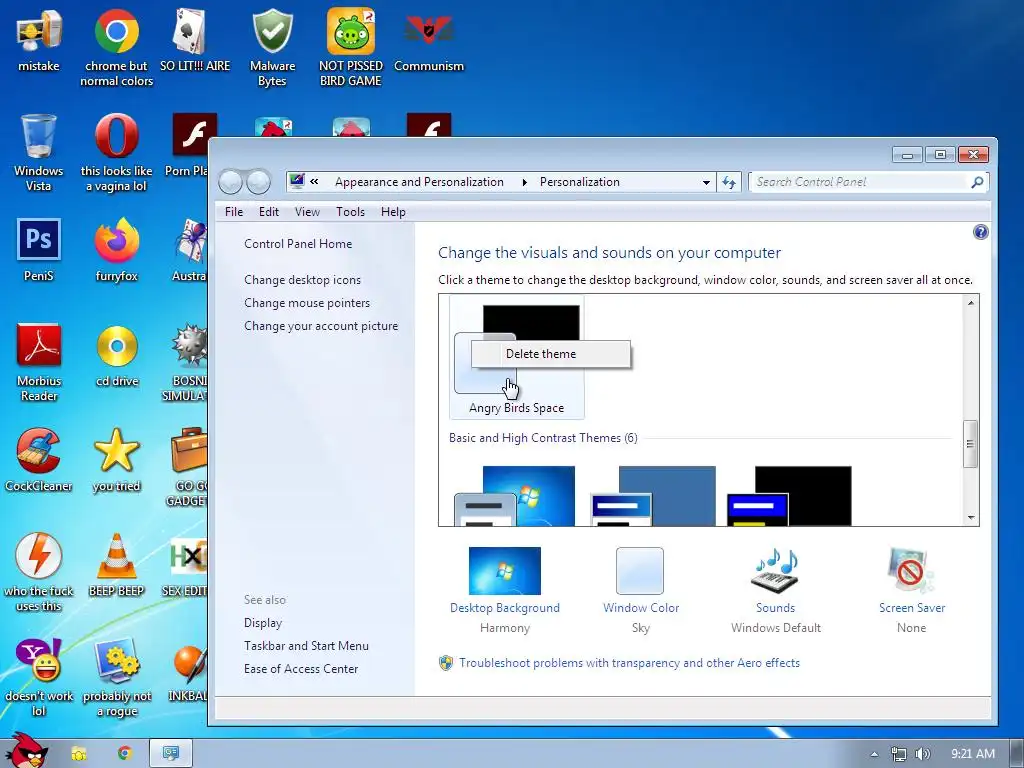Click the Forward navigation button
Image resolution: width=1024 pixels, height=768 pixels.
tap(258, 182)
